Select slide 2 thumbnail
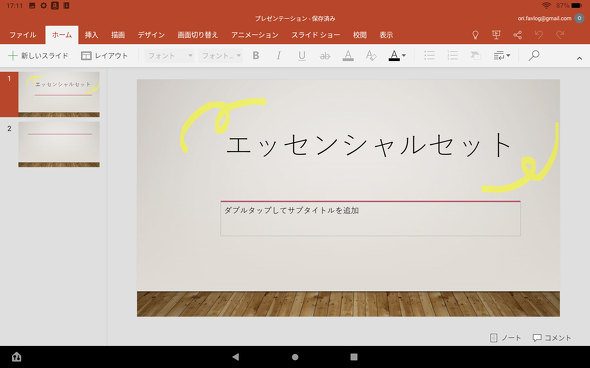 pos(59,144)
